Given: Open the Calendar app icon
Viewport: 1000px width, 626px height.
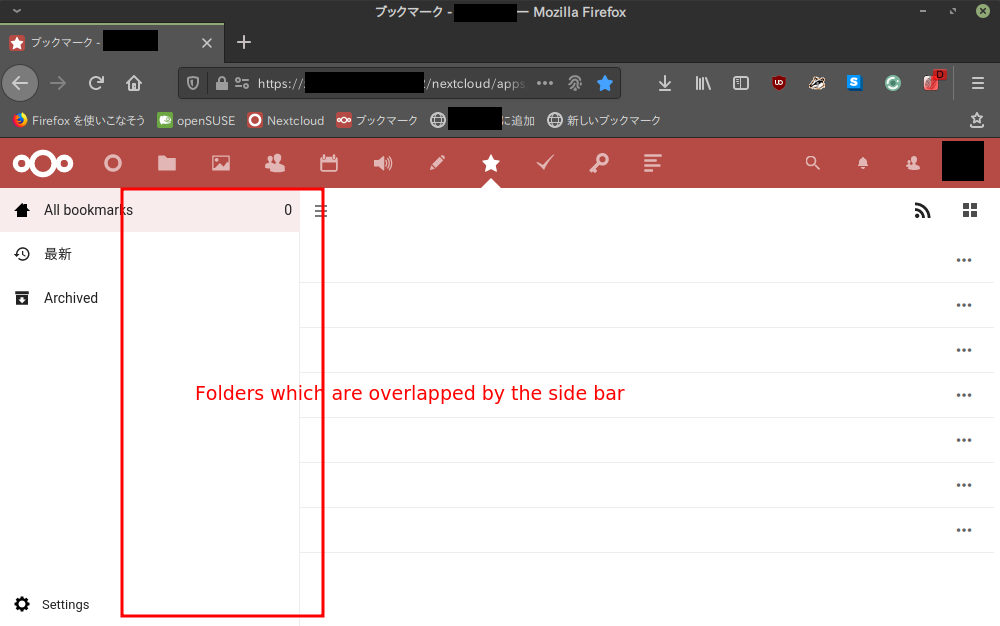Looking at the screenshot, I should [x=329, y=163].
